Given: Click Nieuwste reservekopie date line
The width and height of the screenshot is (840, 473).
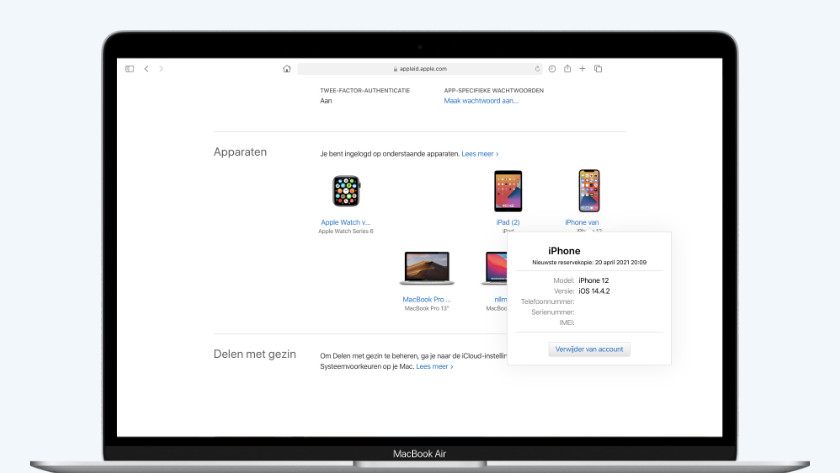Looking at the screenshot, I should click(589, 262).
